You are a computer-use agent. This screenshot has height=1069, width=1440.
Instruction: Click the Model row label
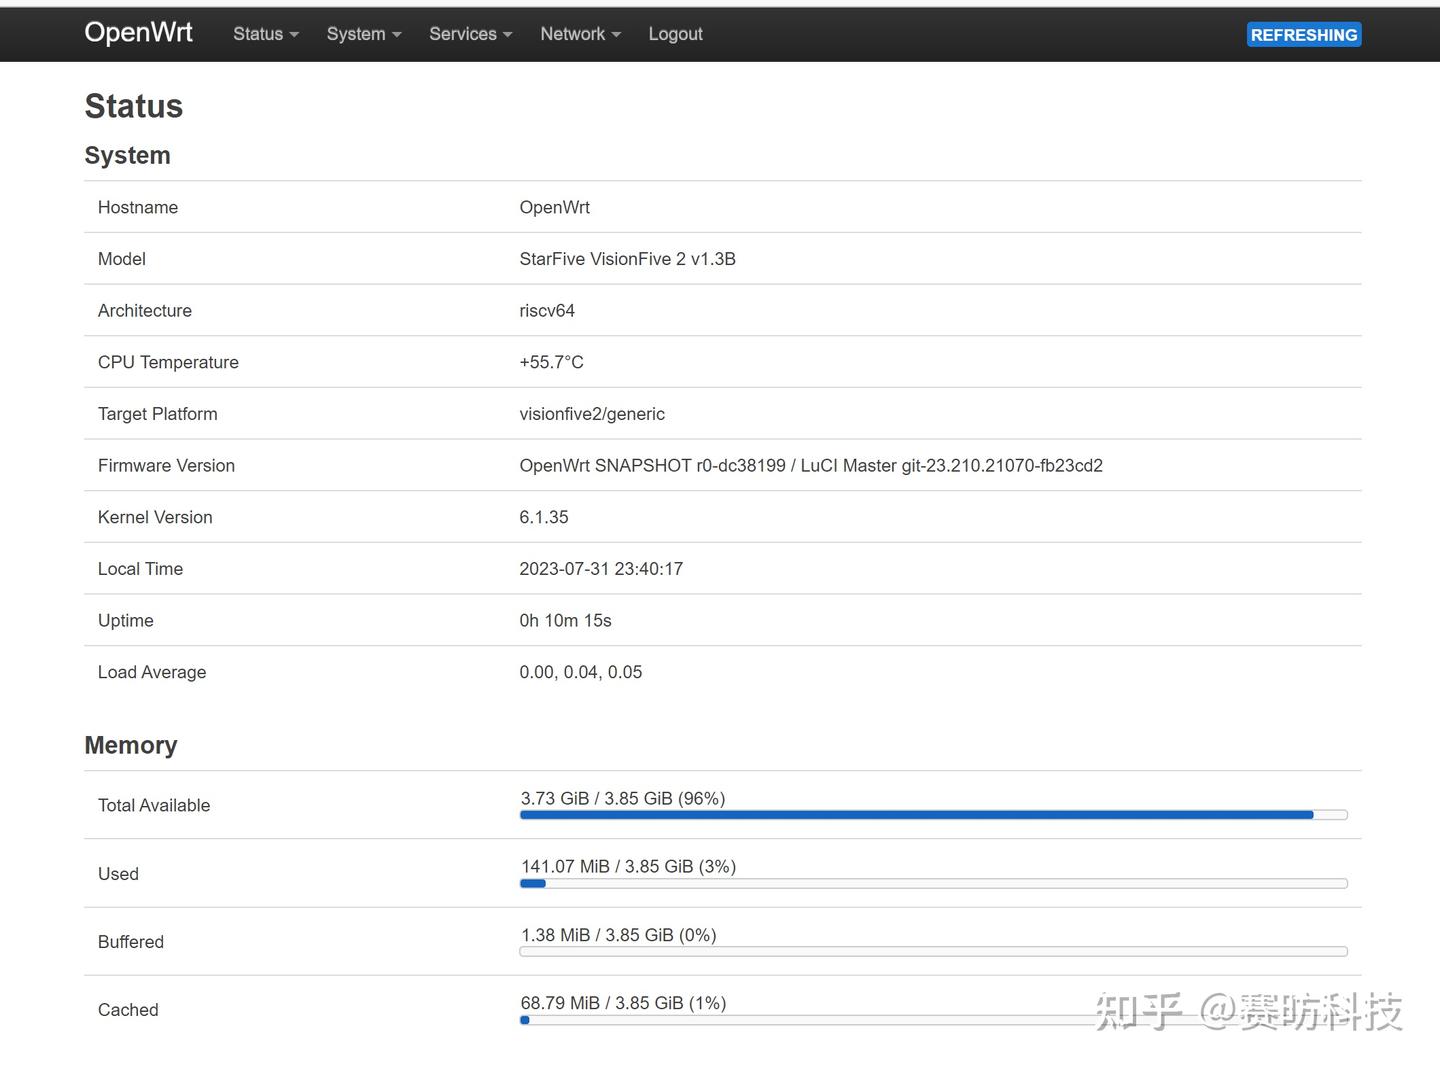point(122,259)
